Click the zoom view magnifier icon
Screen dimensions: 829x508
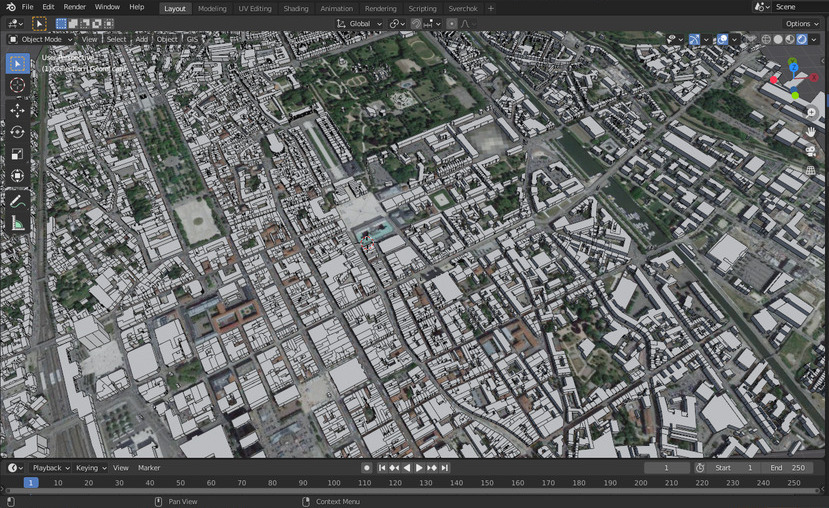811,112
